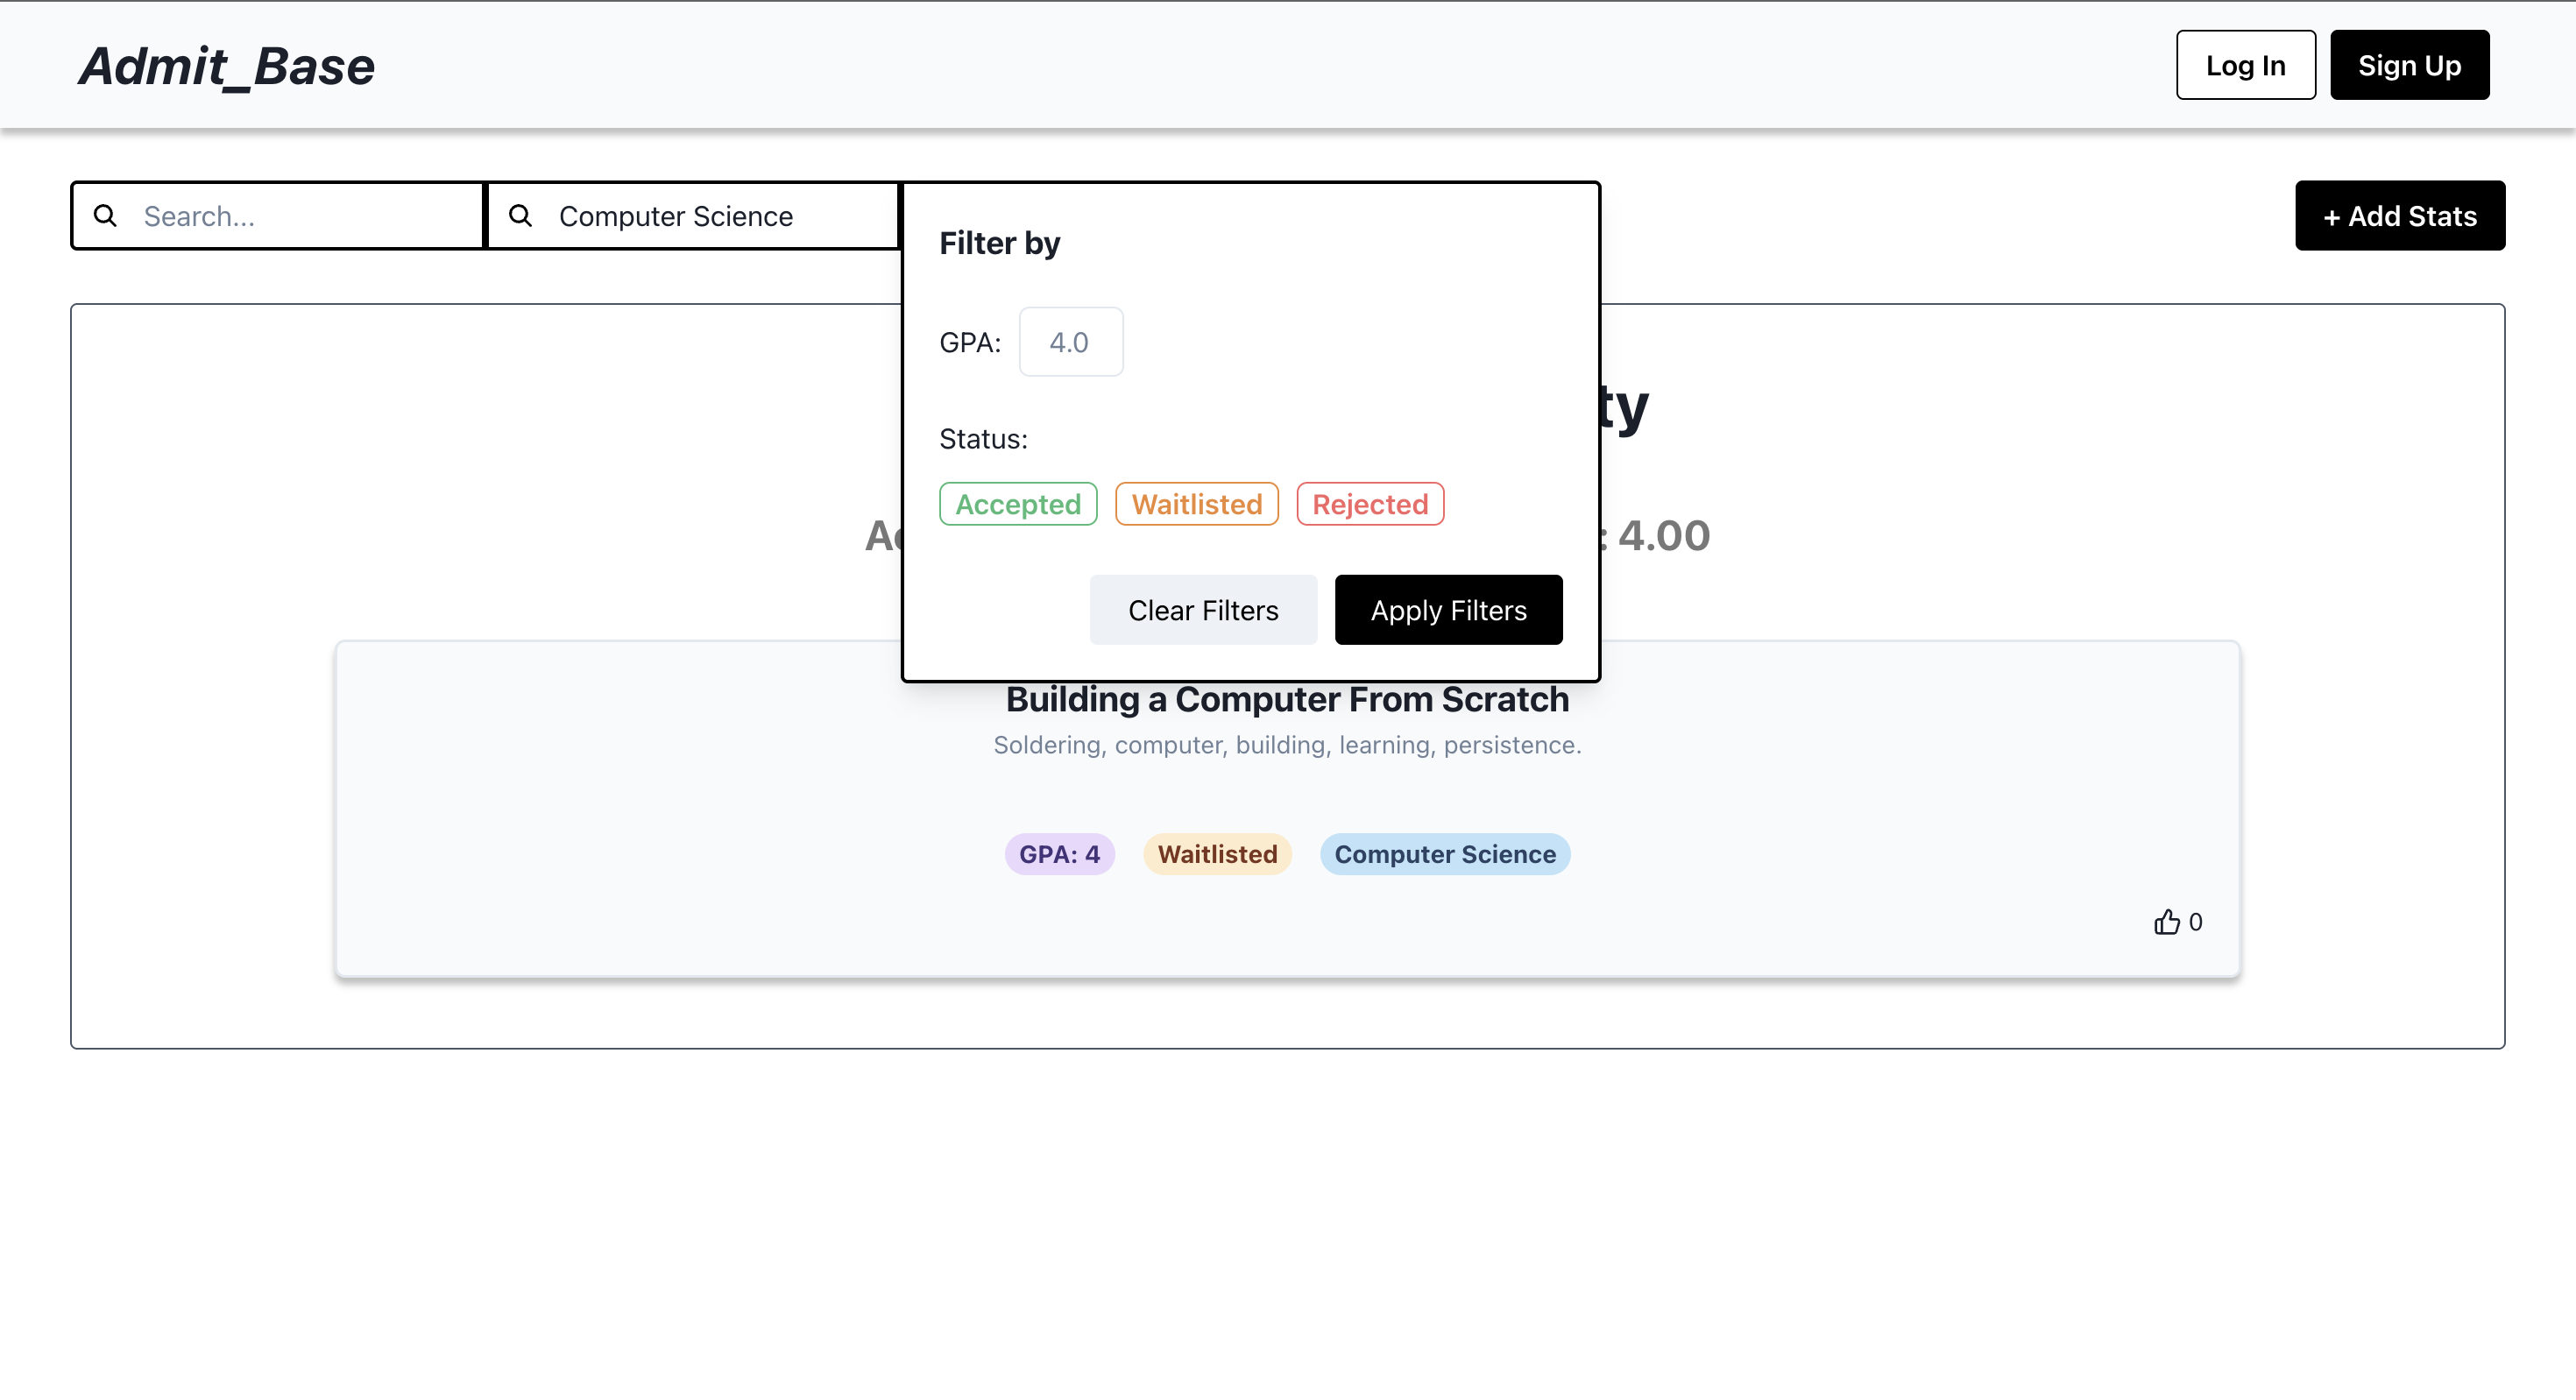This screenshot has width=2576, height=1400.
Task: Click the Computer Science tag on card
Action: [x=1444, y=854]
